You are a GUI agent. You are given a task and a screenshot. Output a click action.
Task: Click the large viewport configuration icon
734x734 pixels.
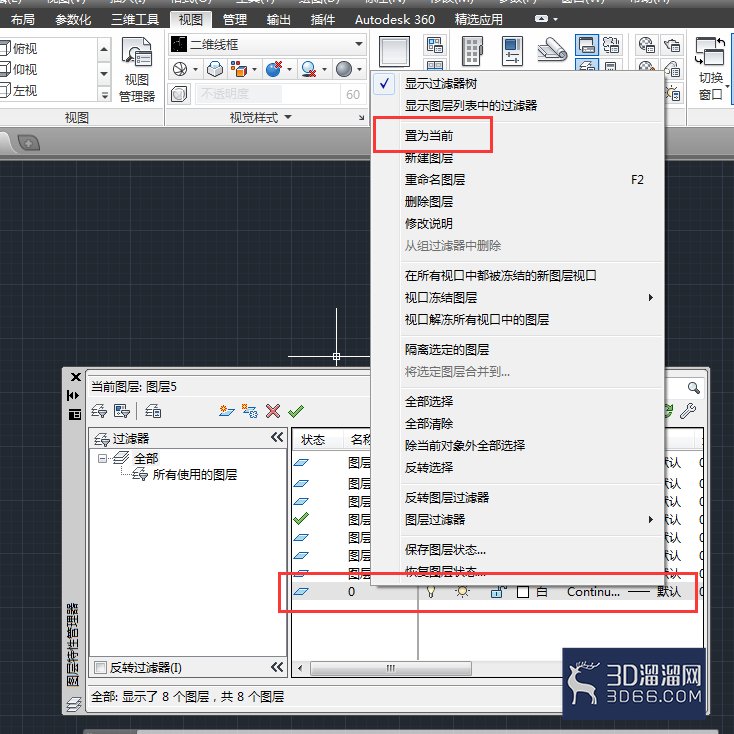coord(394,51)
